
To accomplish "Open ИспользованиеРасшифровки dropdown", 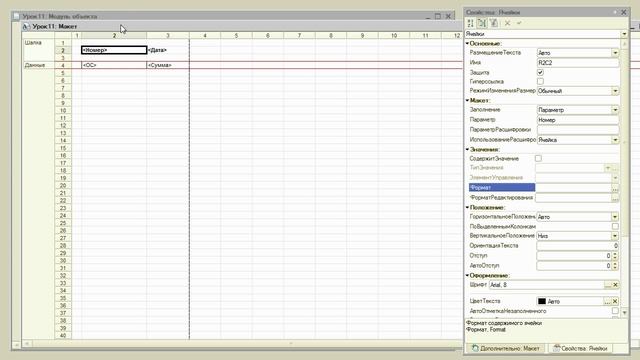I will (x=615, y=140).
